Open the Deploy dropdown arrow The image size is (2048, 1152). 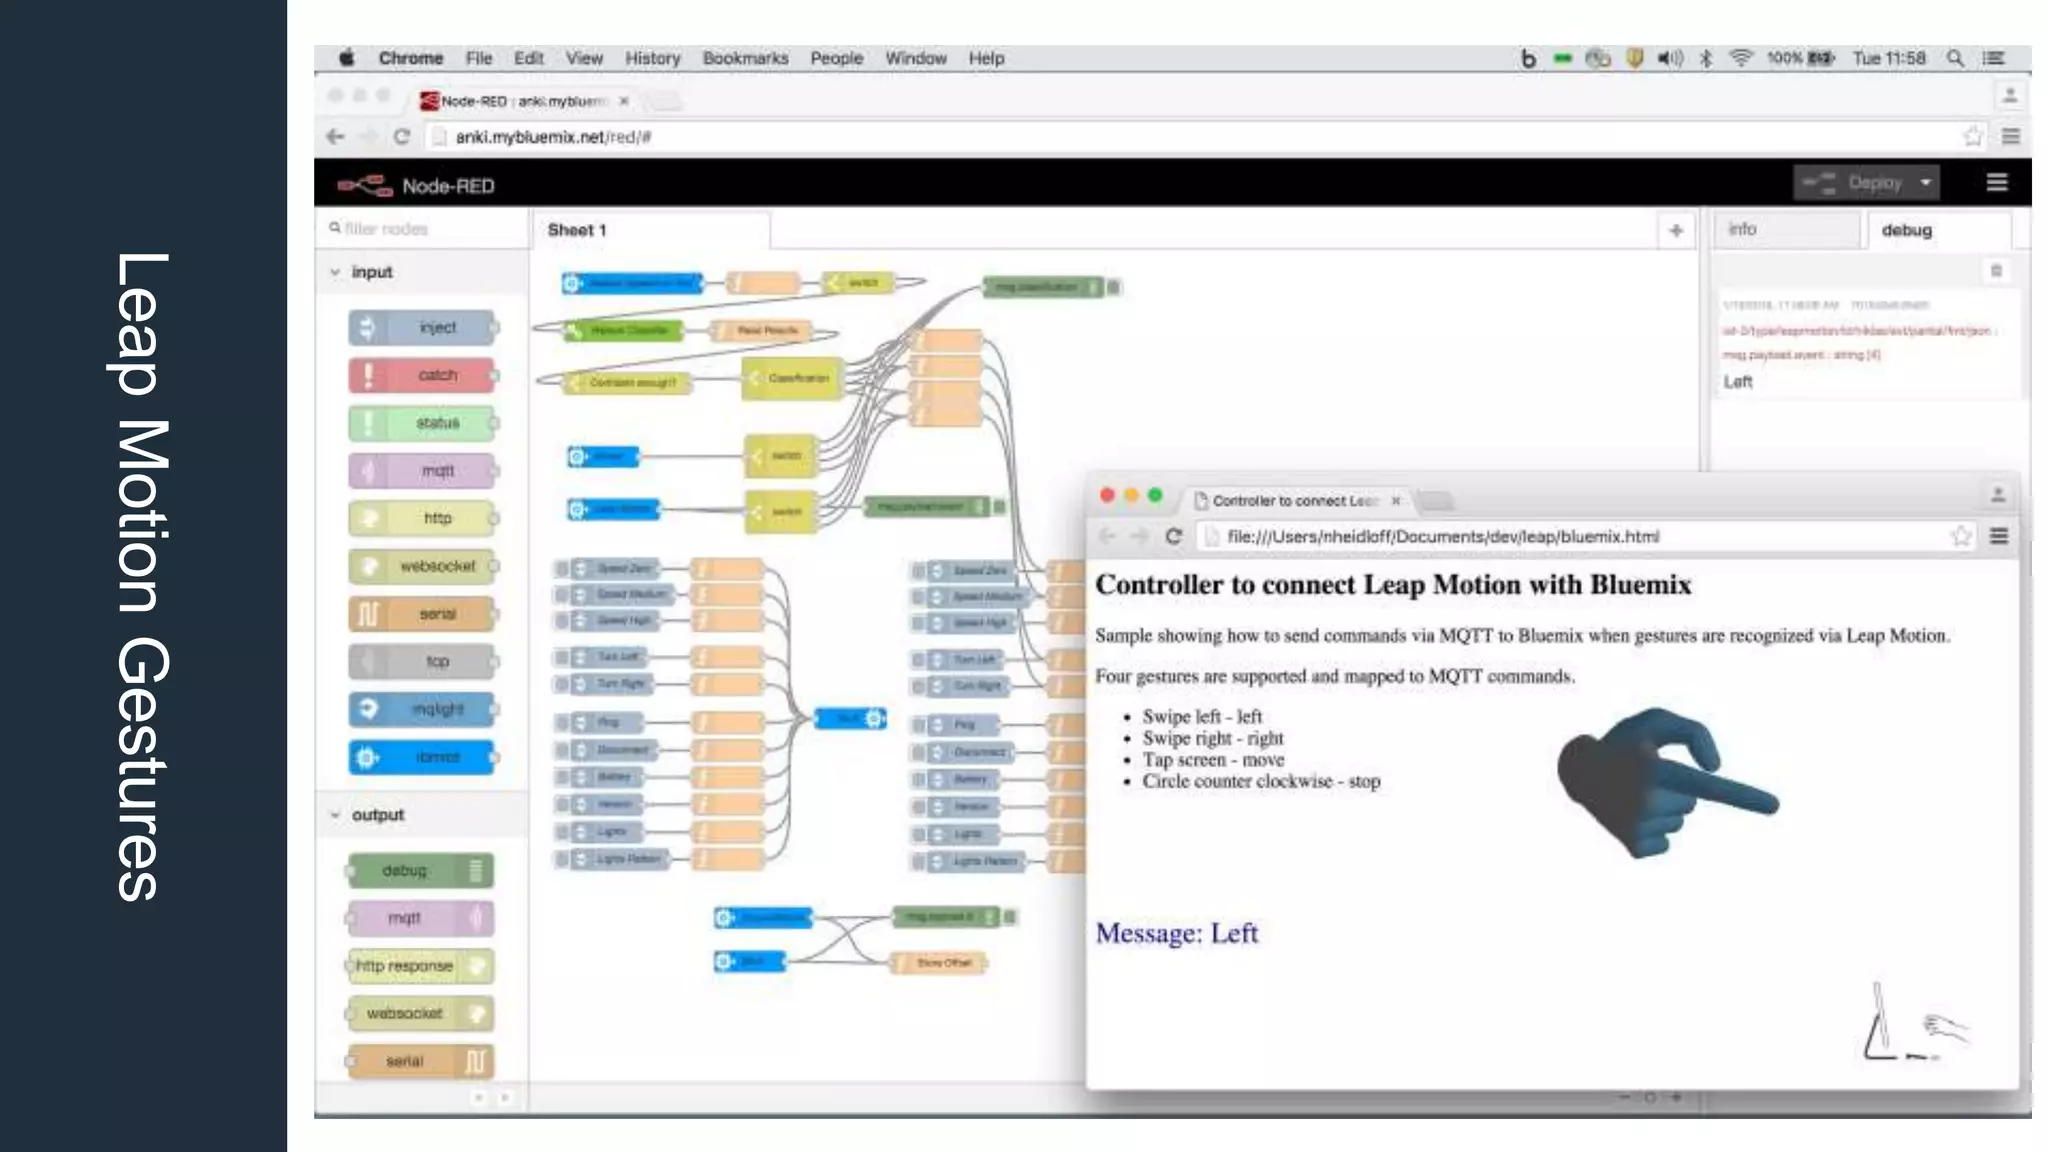point(1925,183)
